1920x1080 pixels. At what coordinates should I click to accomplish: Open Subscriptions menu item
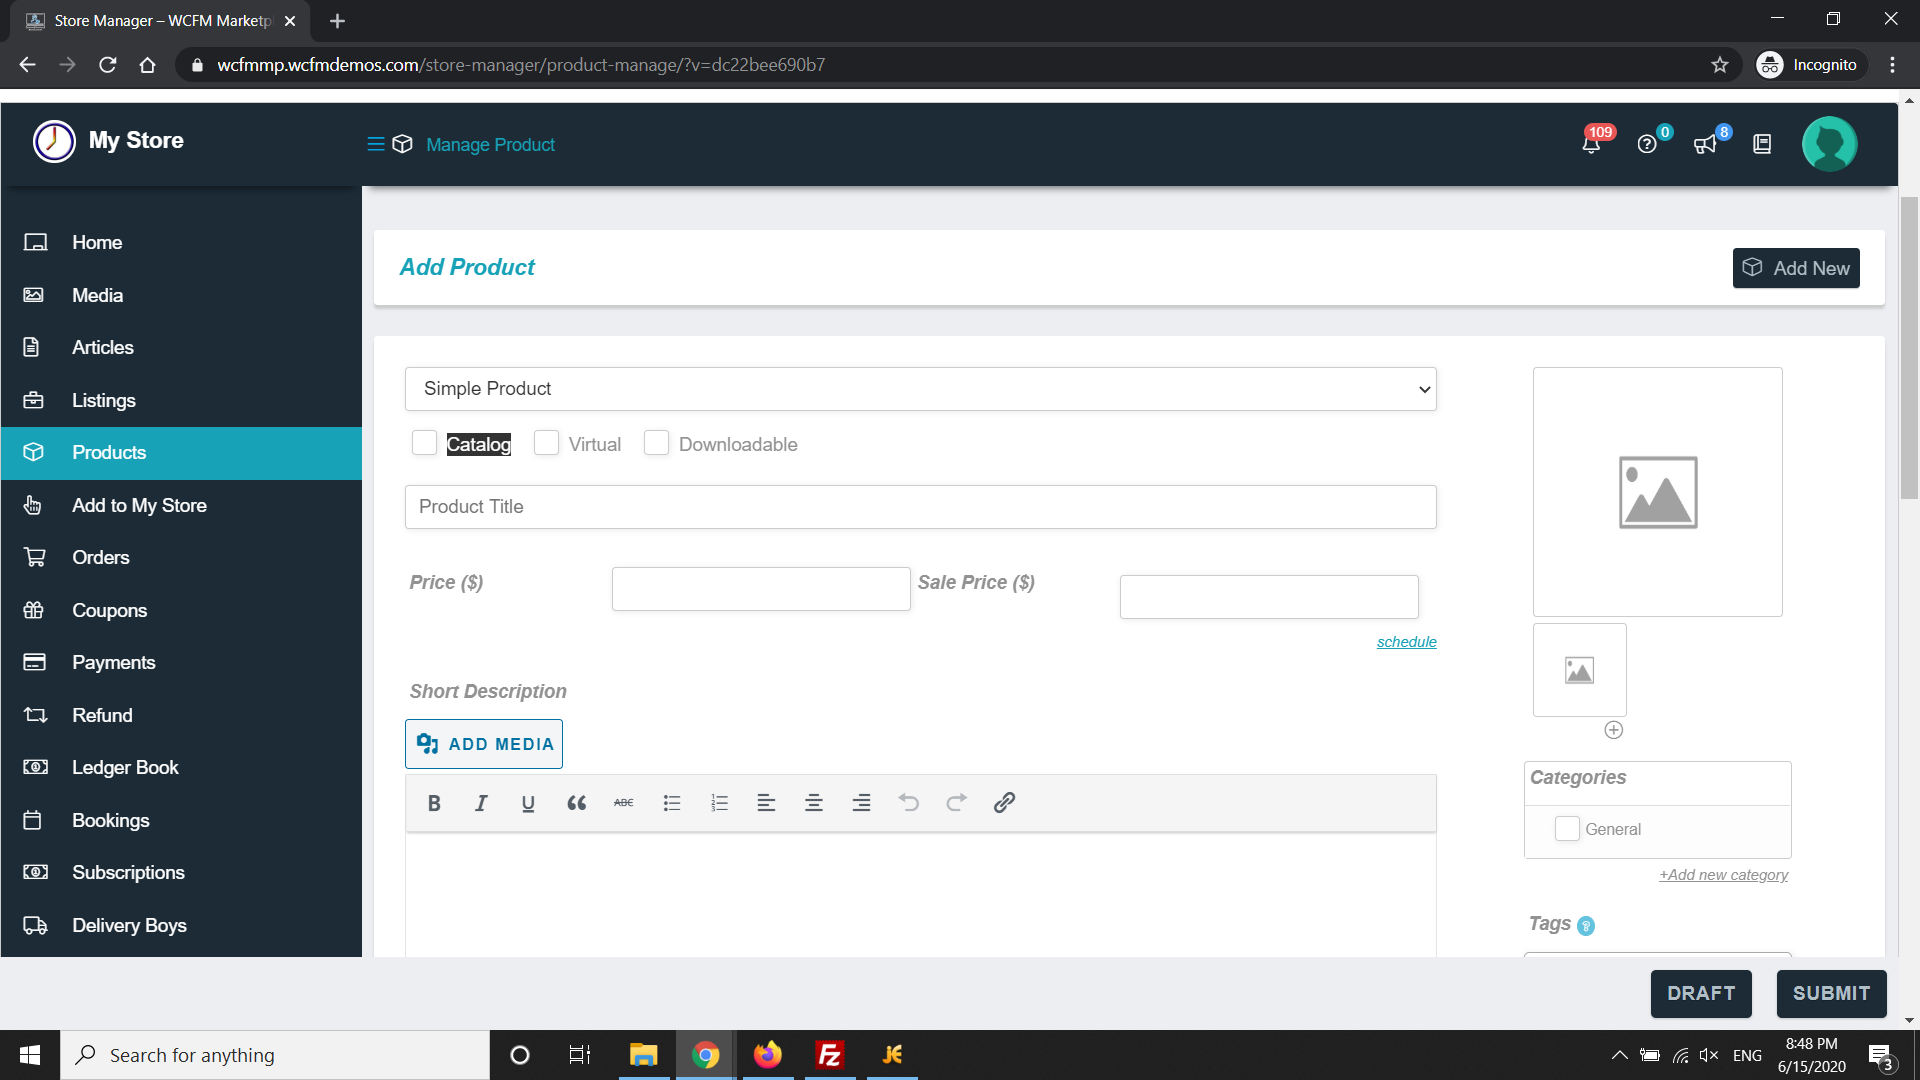coord(181,873)
